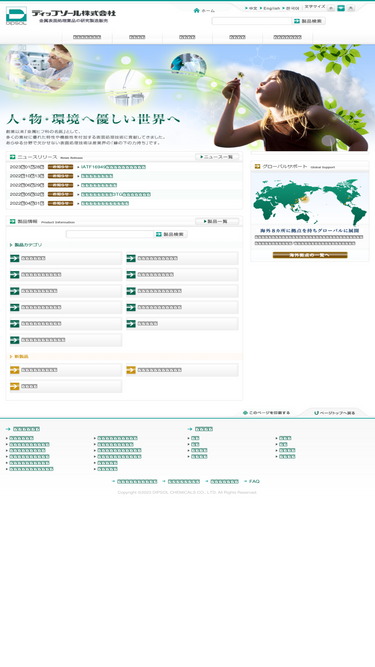375x667 pixels.
Task: Click the home icon in header
Action: point(196,10)
